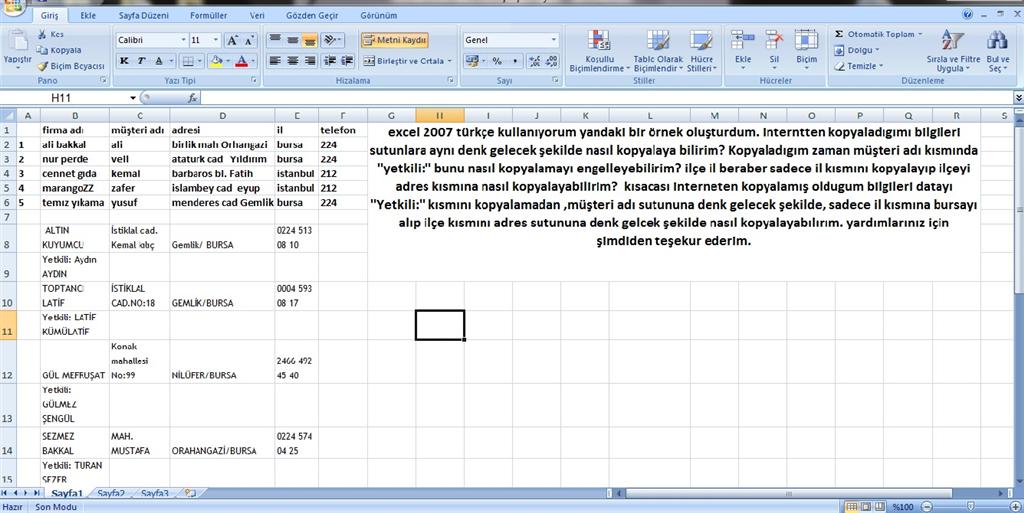Click the Kes (Cut) scissors icon
1024x513 pixels.
(x=42, y=34)
